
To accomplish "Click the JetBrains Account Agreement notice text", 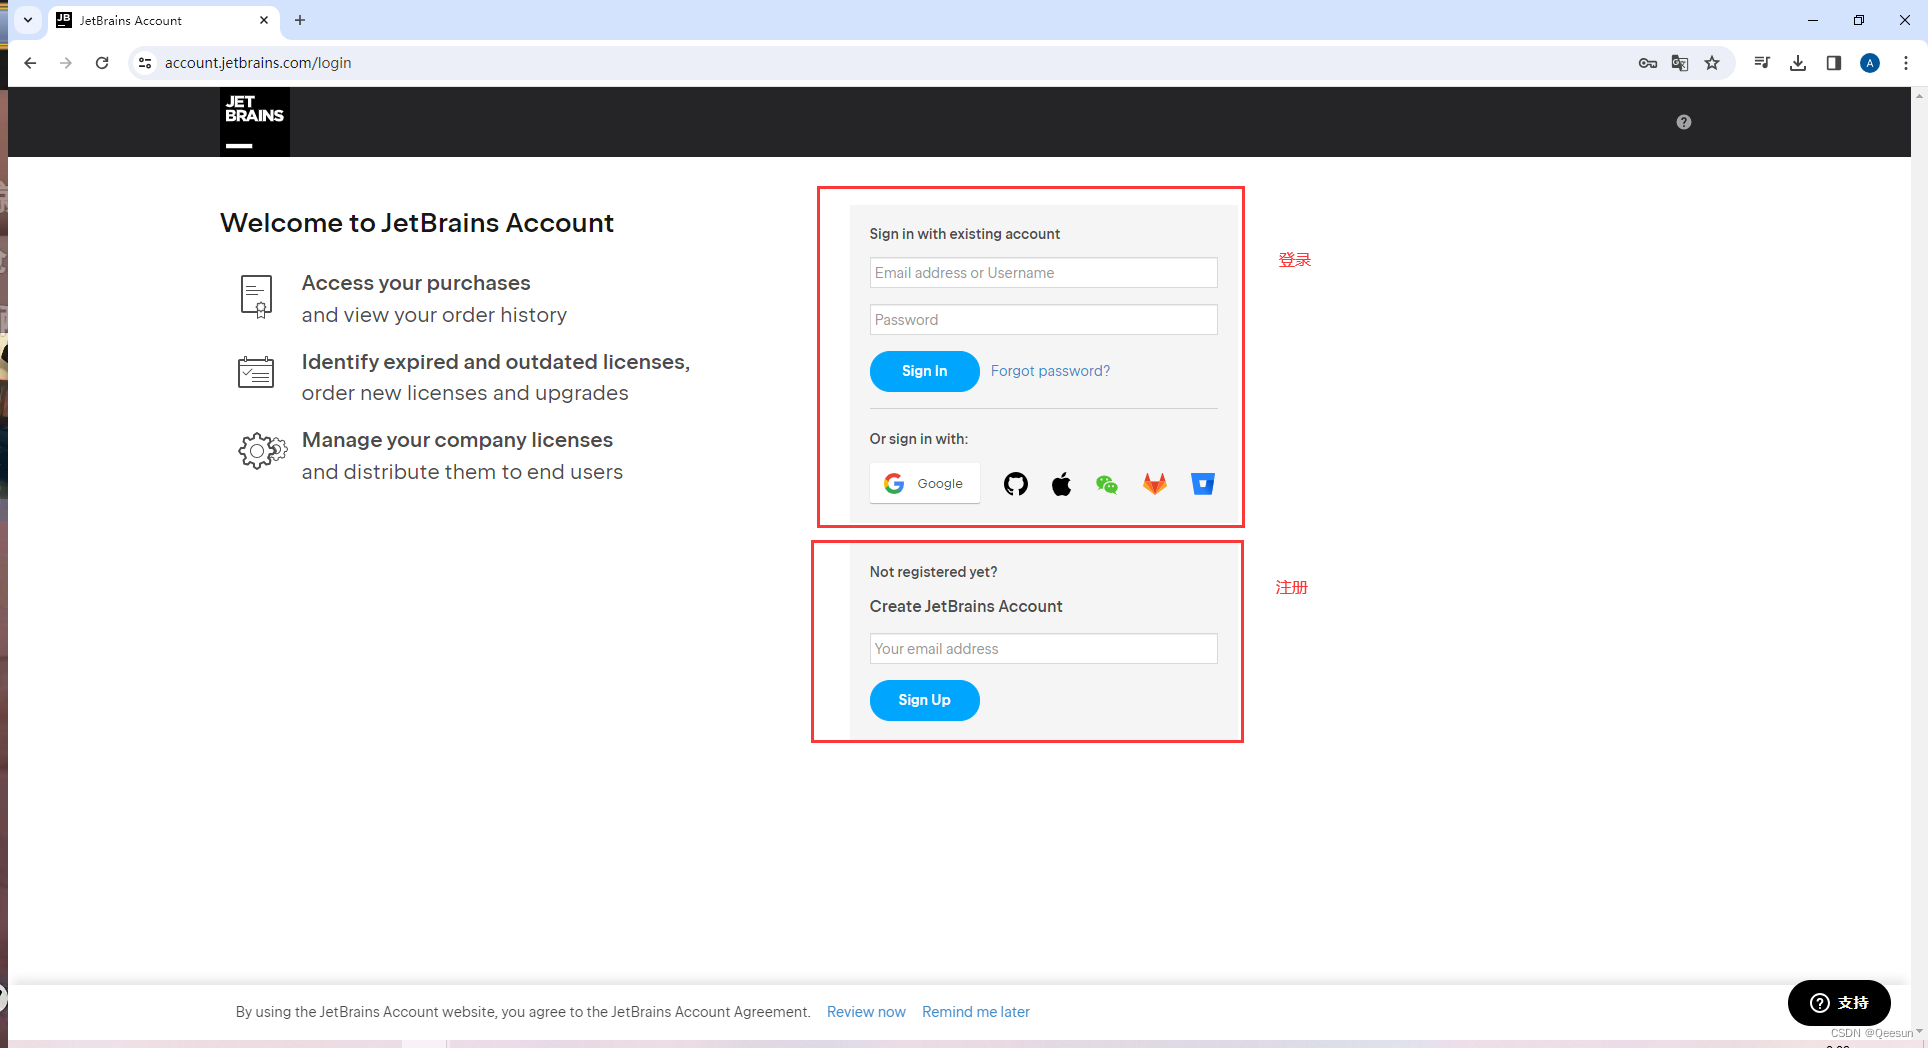I will click(523, 1012).
